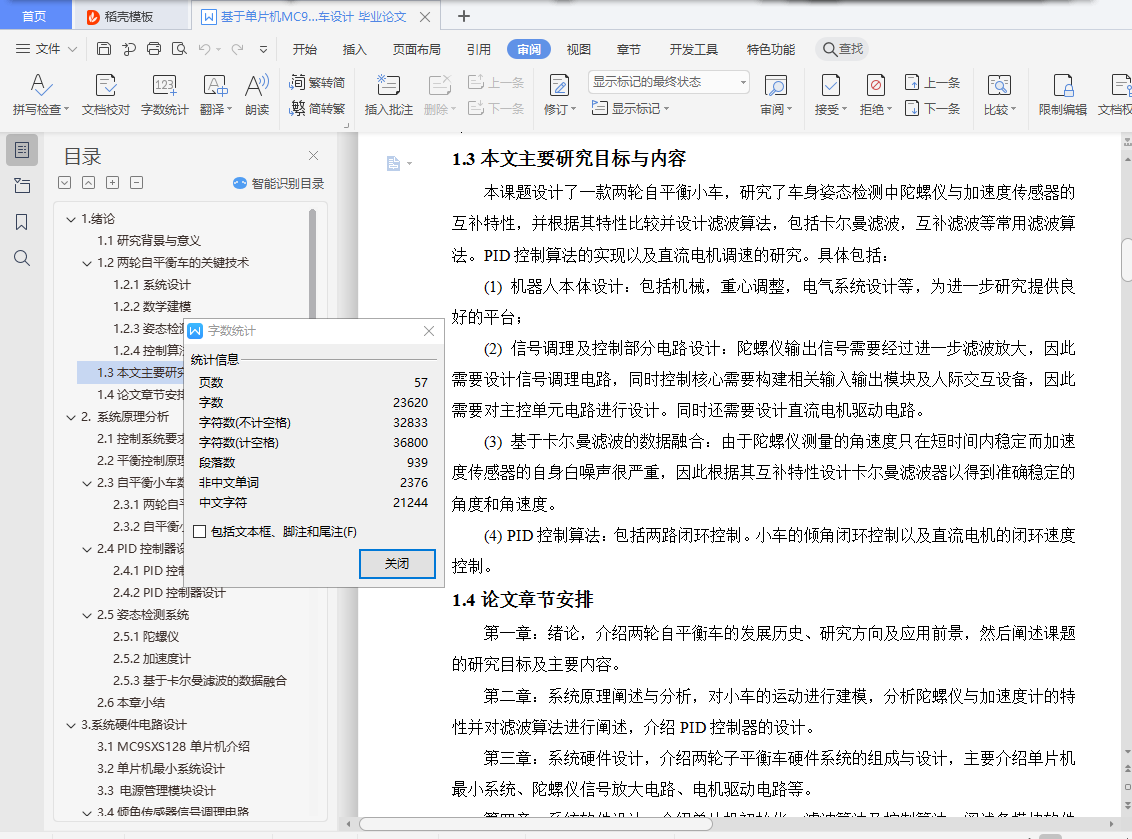1132x839 pixels.
Task: Convert traditional to simplified (繁转简)
Action: 318,82
